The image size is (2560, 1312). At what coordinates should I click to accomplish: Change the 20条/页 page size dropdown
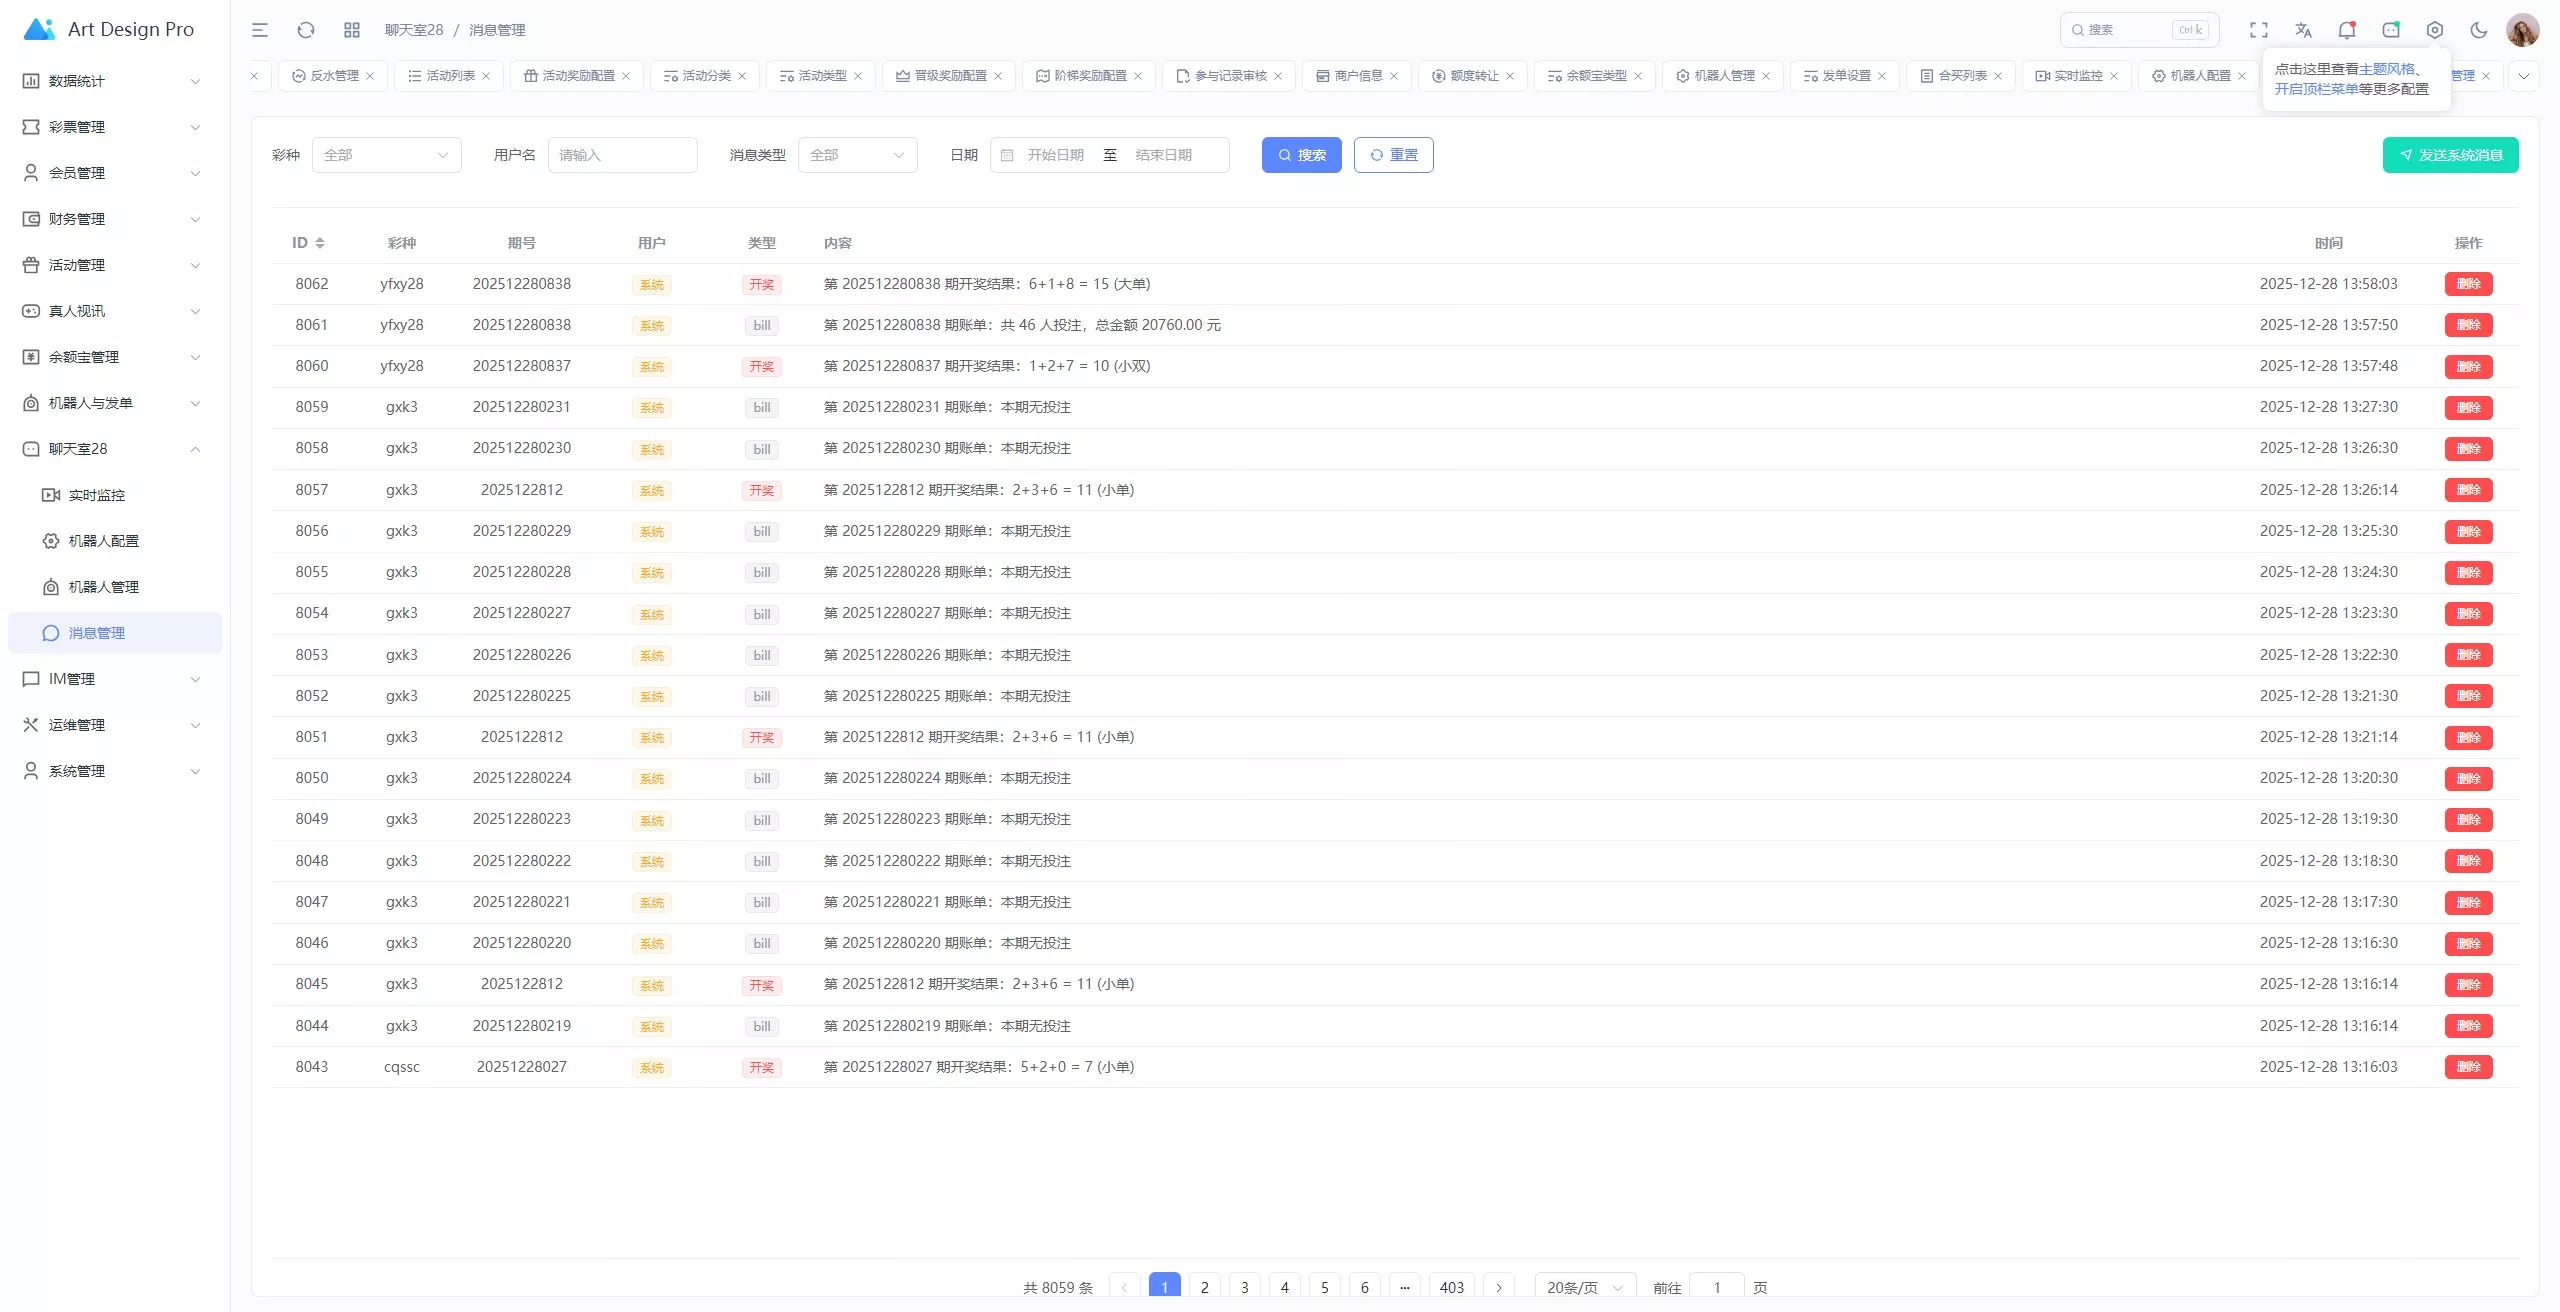[1584, 1287]
